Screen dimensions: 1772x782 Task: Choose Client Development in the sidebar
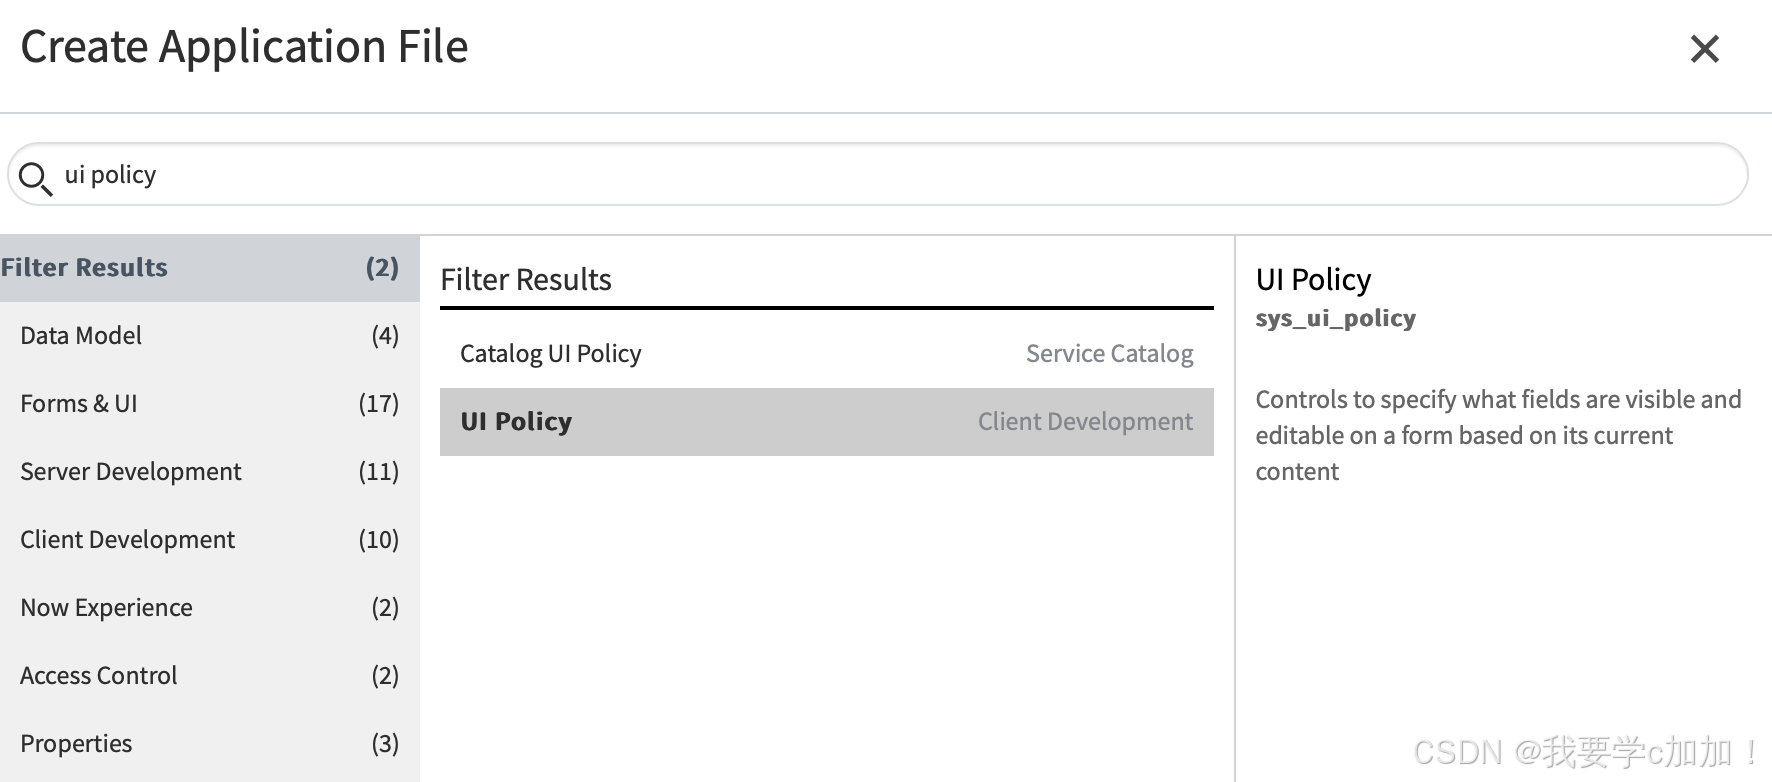click(x=209, y=540)
